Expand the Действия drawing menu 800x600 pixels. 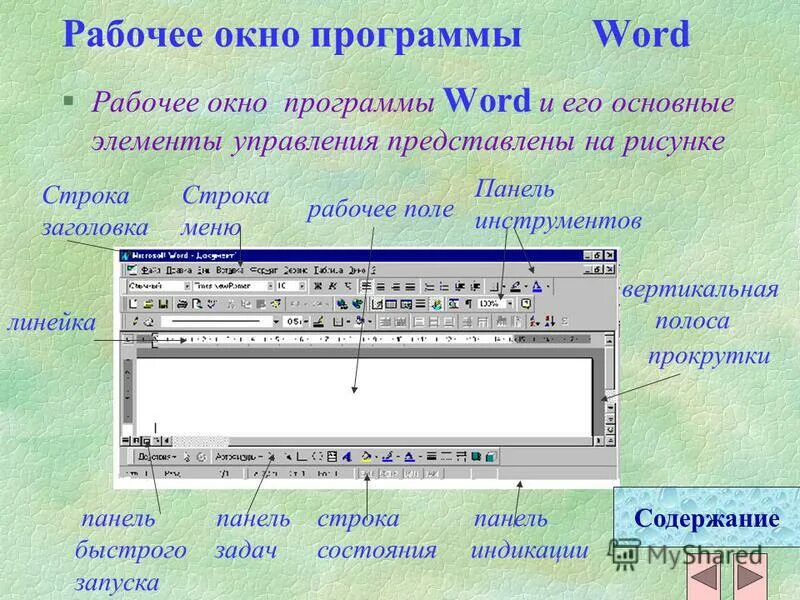pos(157,457)
